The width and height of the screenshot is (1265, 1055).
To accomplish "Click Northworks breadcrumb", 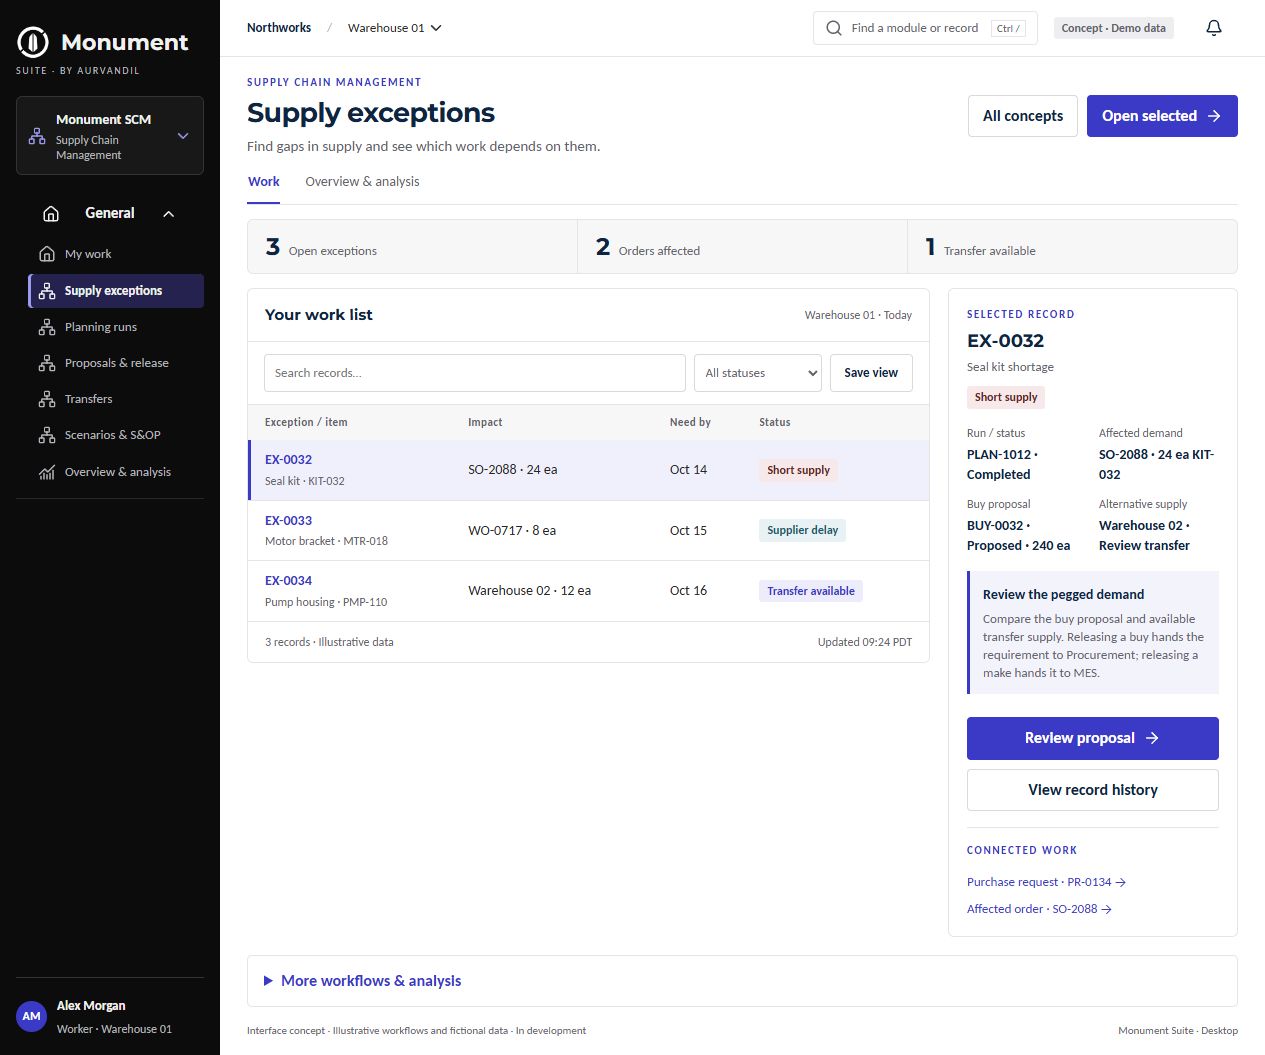I will point(279,28).
